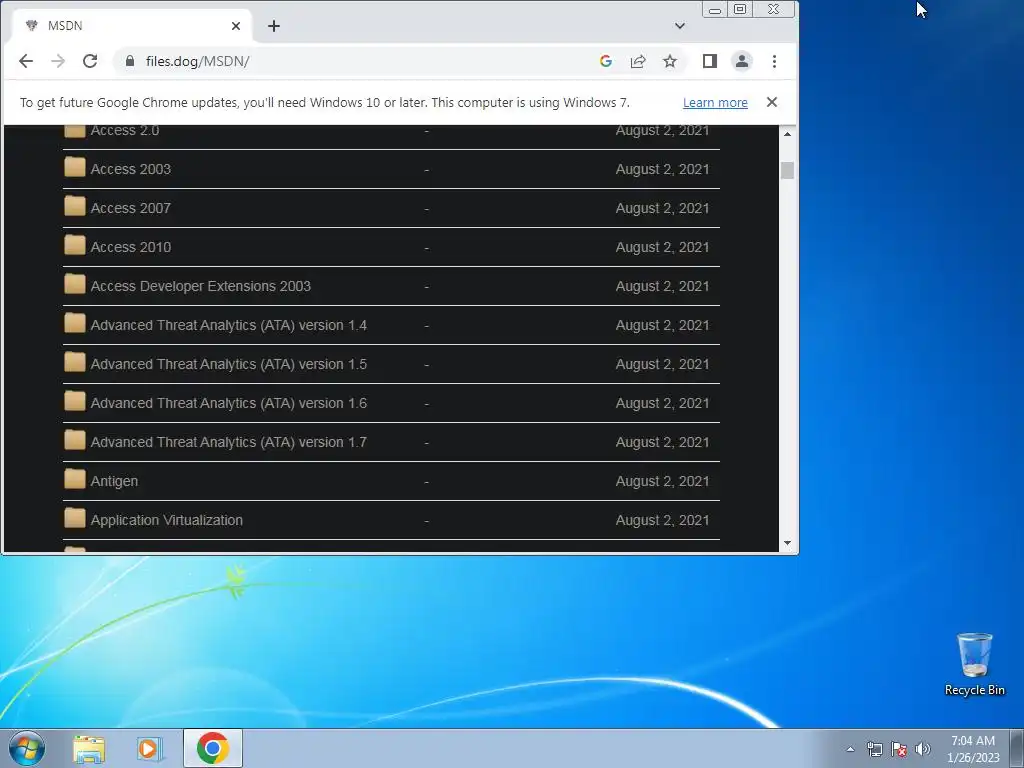Go back using Chrome's back arrow

pos(25,61)
